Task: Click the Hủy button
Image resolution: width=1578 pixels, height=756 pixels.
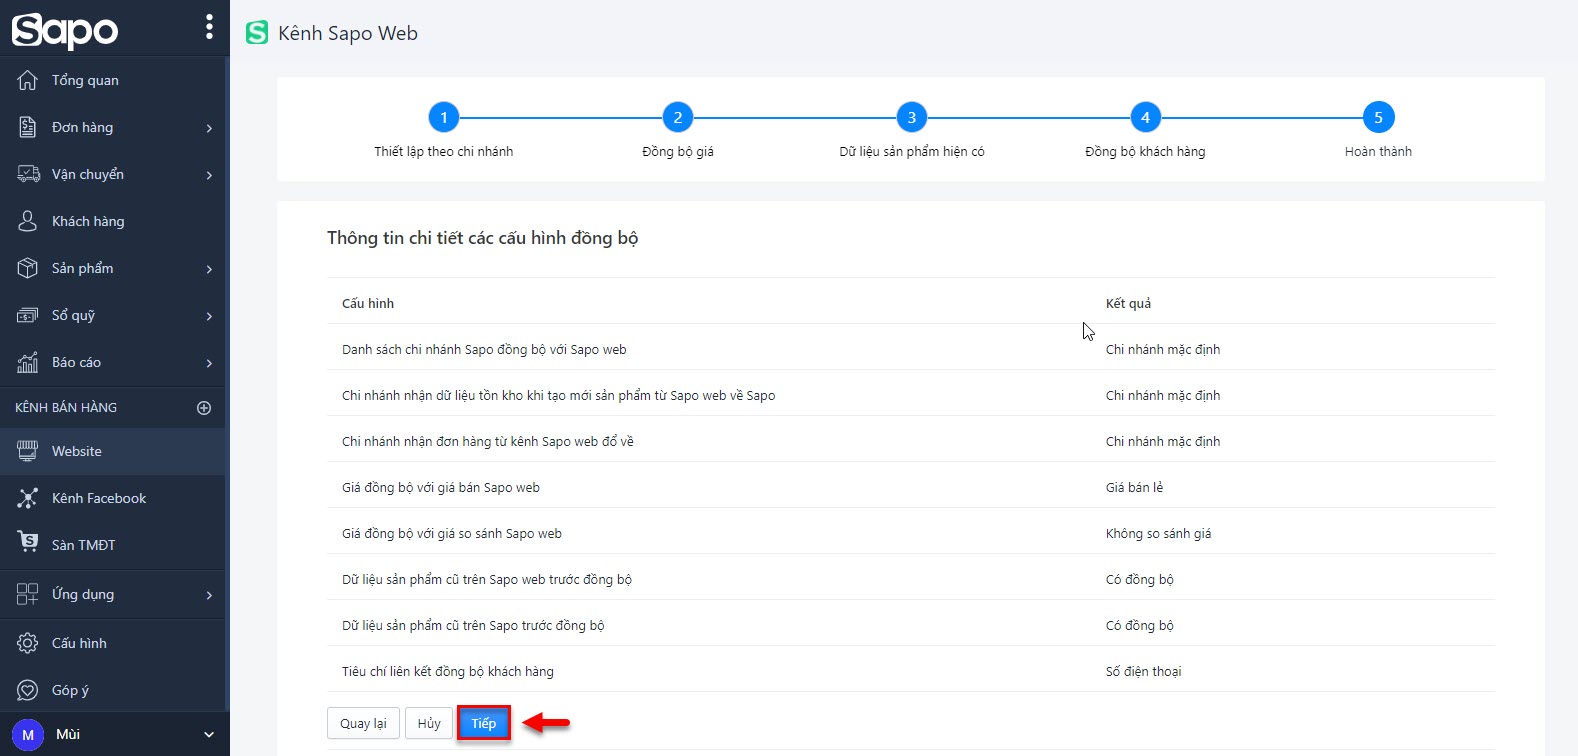Action: (x=429, y=723)
